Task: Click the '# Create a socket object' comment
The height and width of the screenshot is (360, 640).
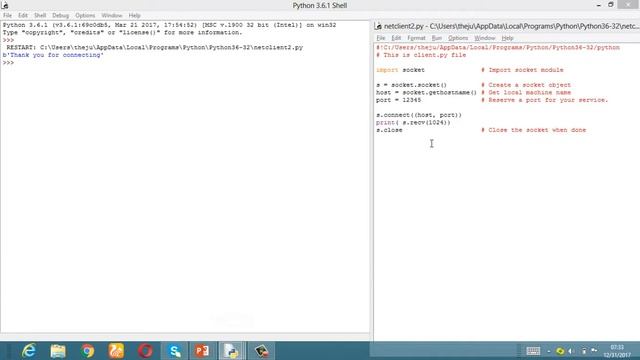Action: click(x=526, y=85)
